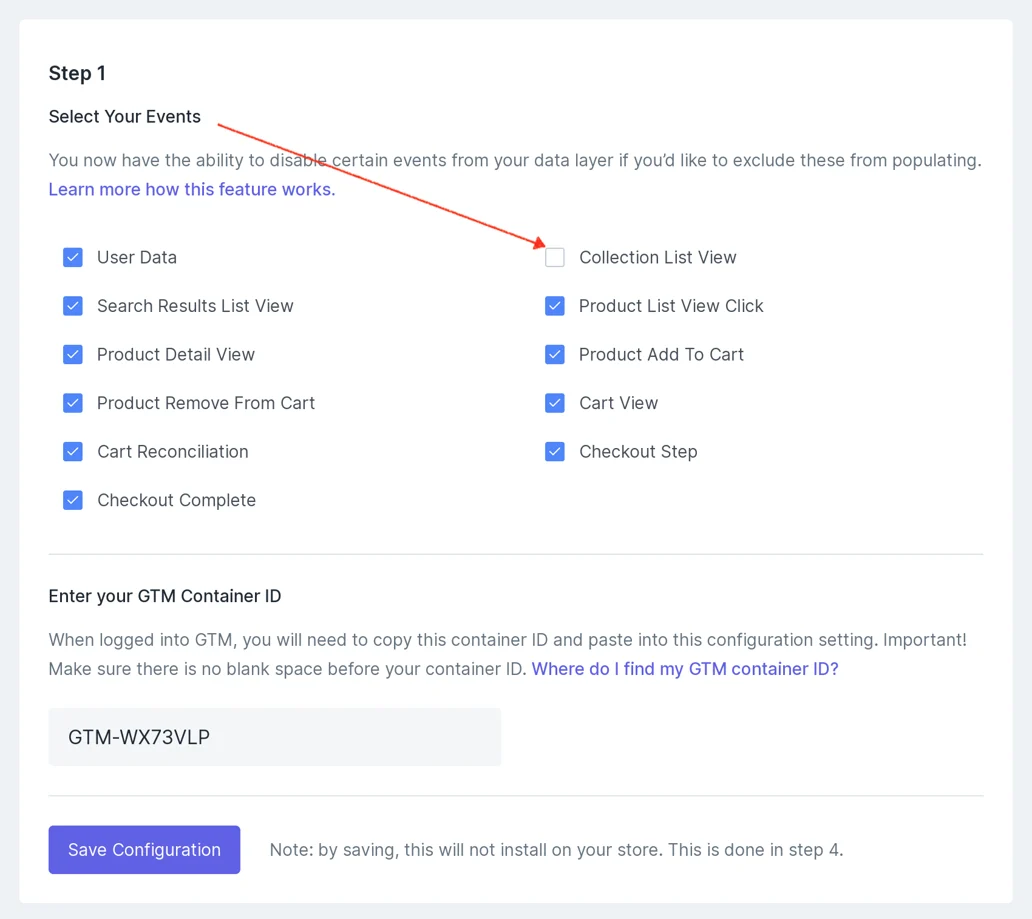Image resolution: width=1032 pixels, height=919 pixels.
Task: Uncheck Product List View Click checkbox
Action: 555,306
